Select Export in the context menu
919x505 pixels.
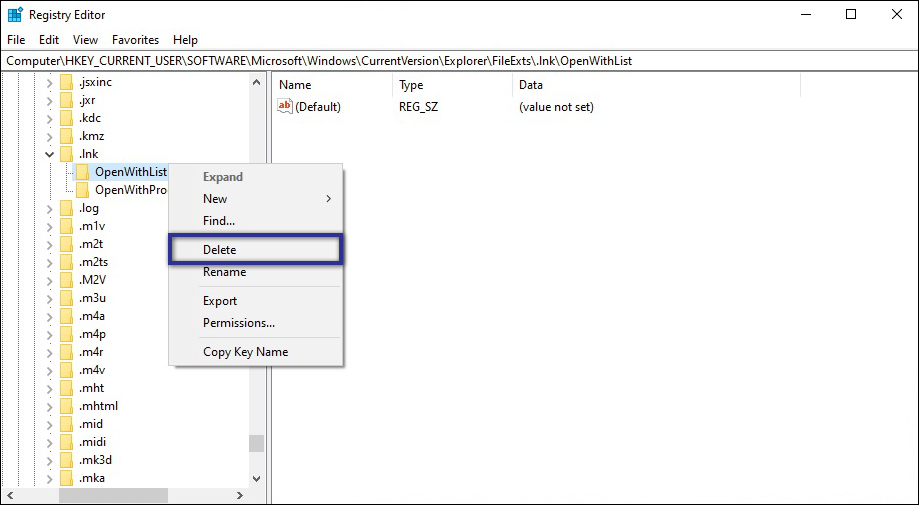[x=256, y=301]
